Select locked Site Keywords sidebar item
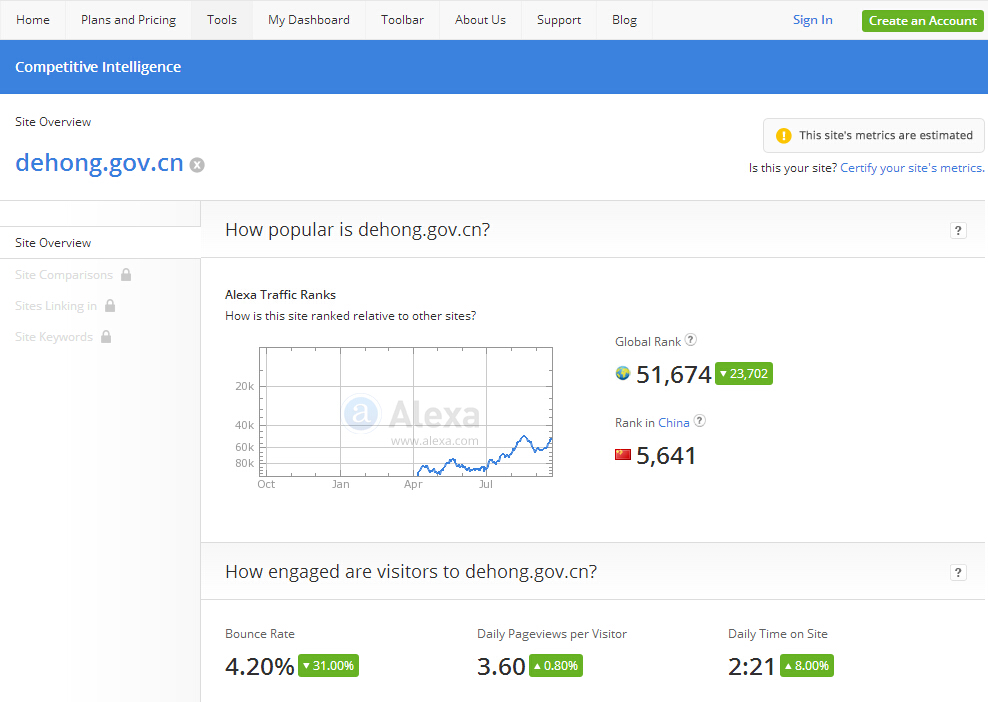 (54, 337)
